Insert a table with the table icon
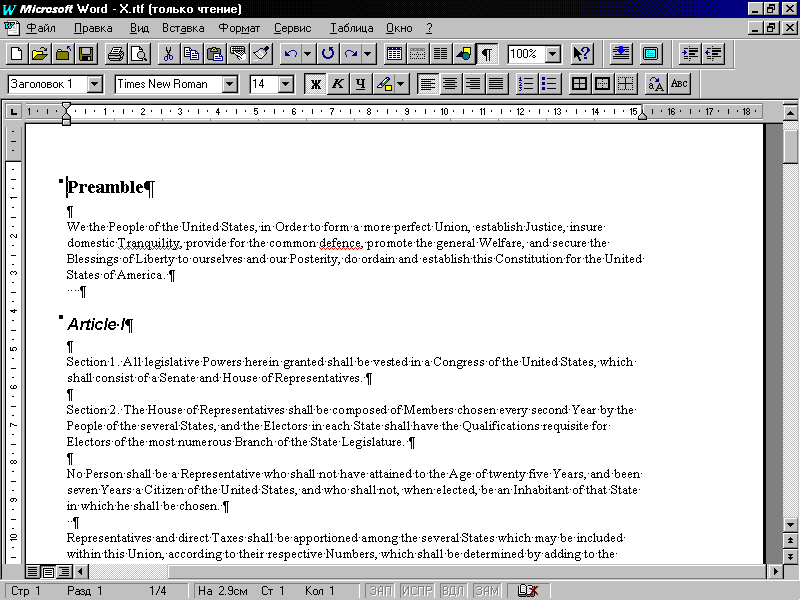This screenshot has width=800, height=600. tap(394, 54)
